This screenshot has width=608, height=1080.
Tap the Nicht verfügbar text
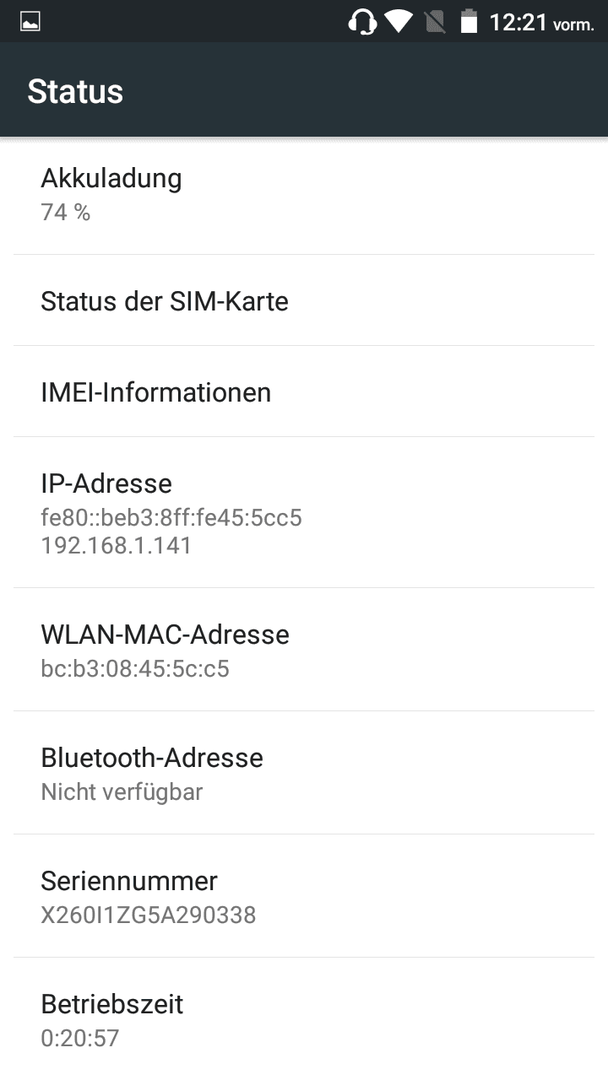pyautogui.click(x=122, y=792)
